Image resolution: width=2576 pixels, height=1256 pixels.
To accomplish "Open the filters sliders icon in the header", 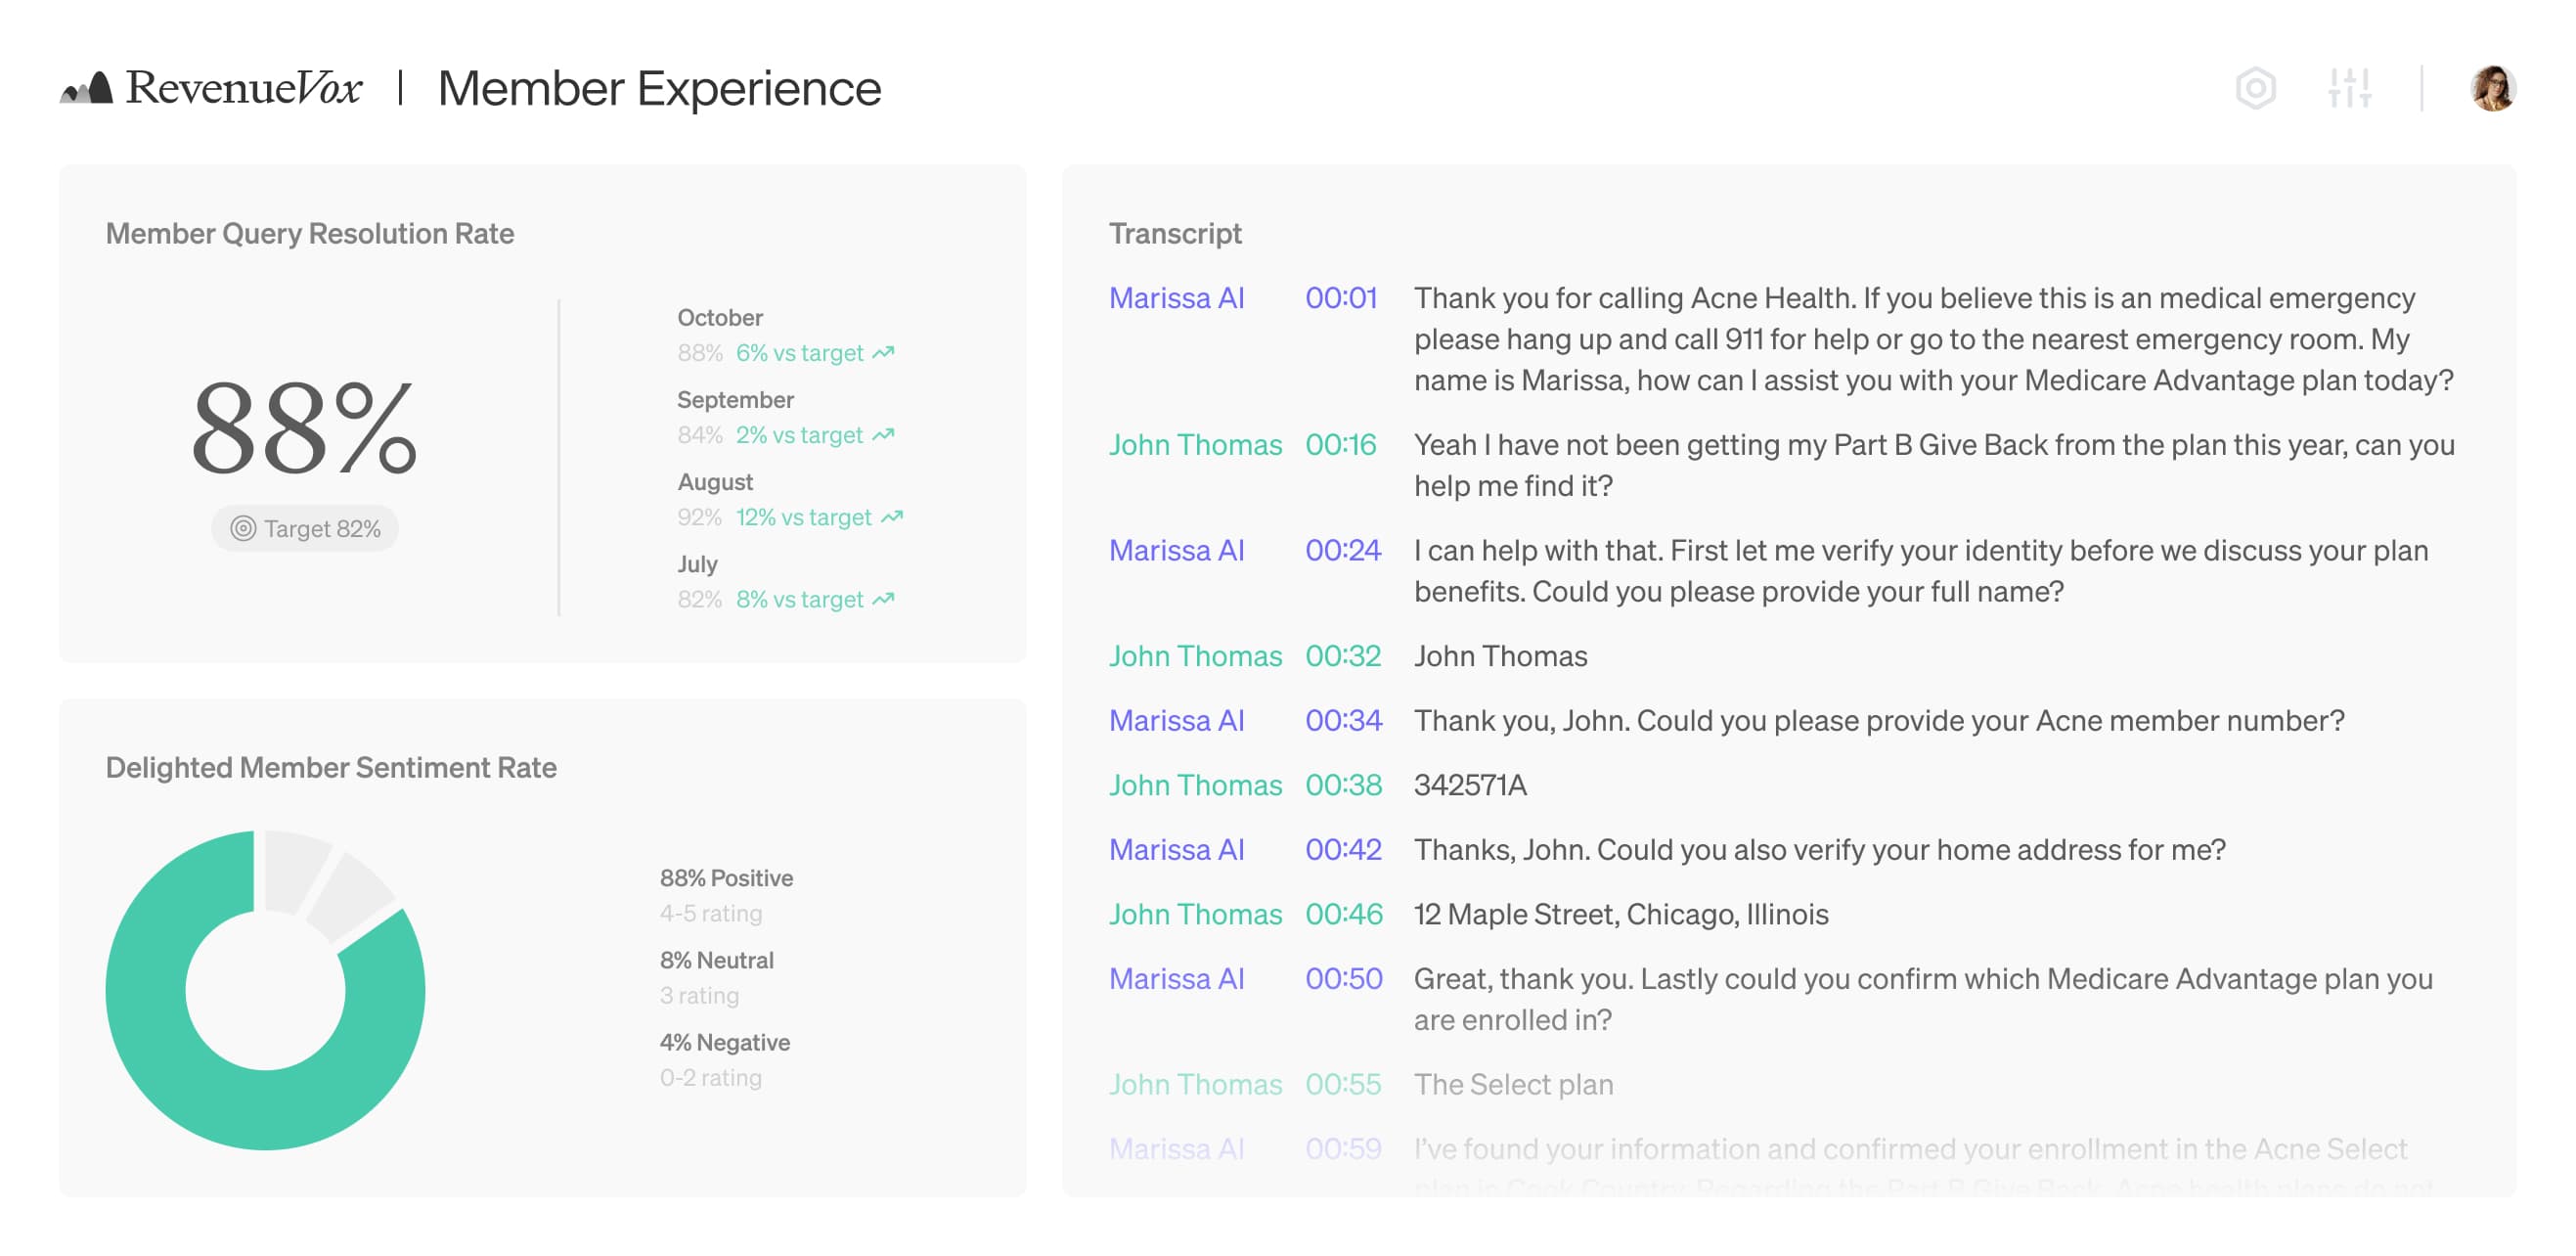I will 2352,90.
